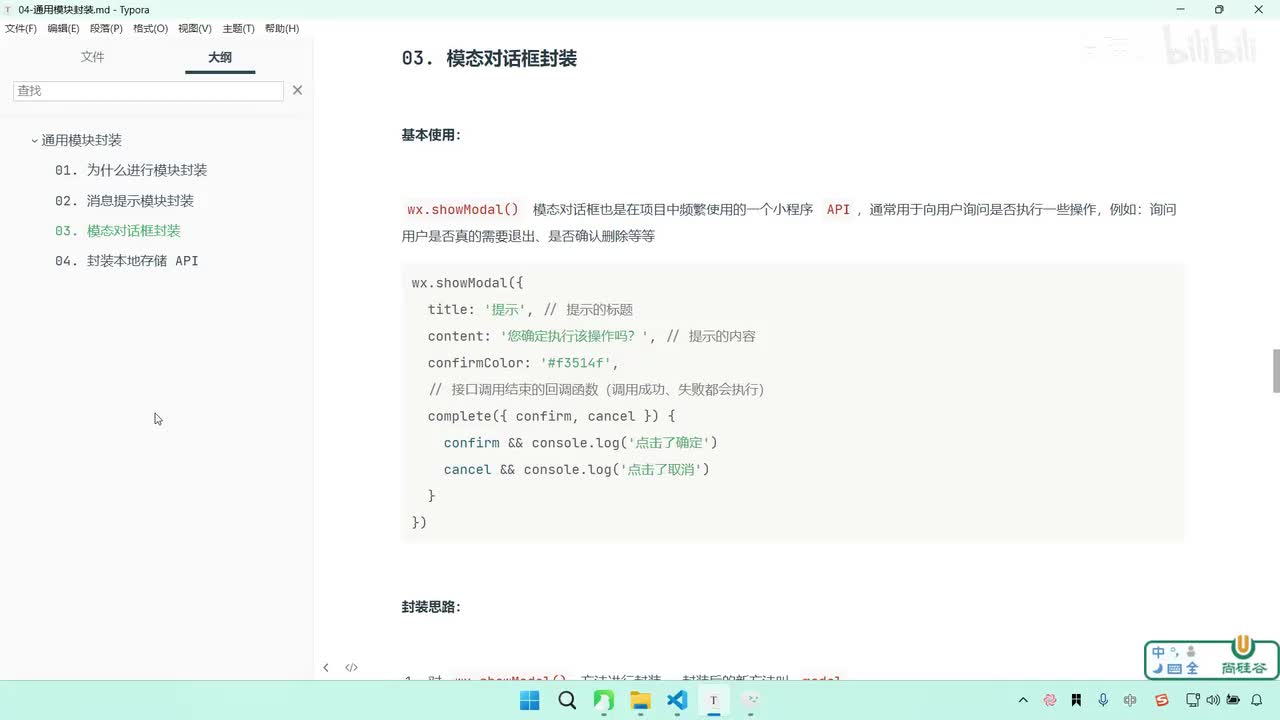Click the inline code API in the paragraph
Image resolution: width=1280 pixels, height=720 pixels.
[x=838, y=209]
